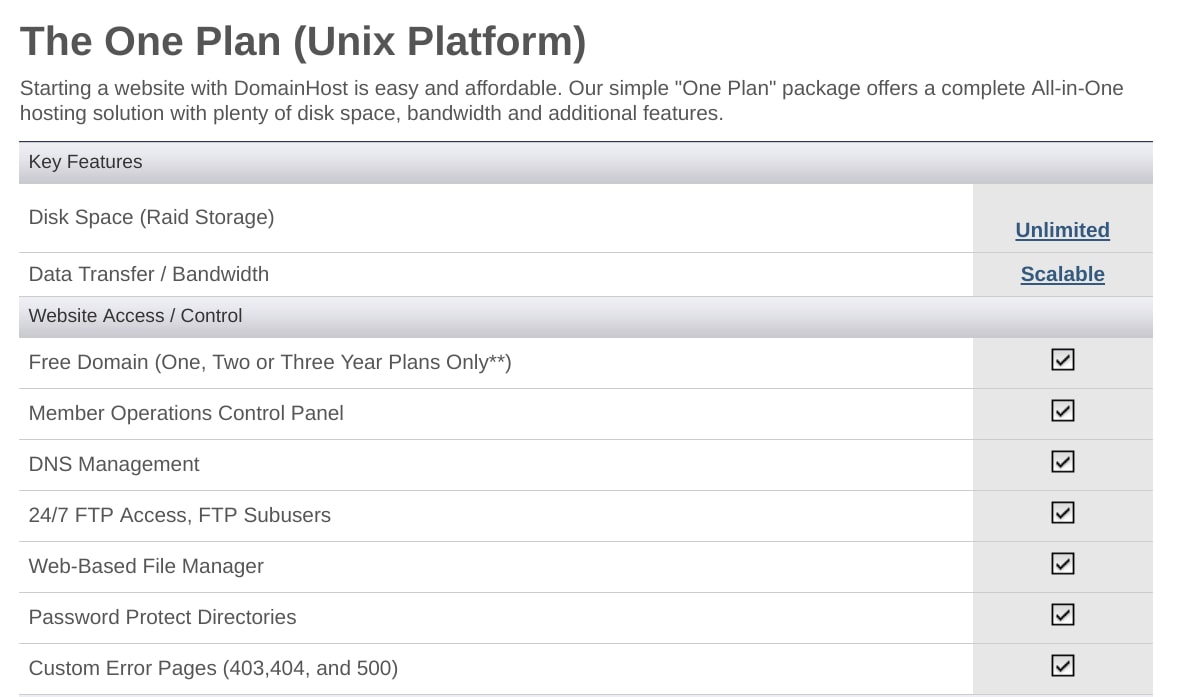Click the heading "The One Plan (Unix Platform)"

[x=303, y=42]
